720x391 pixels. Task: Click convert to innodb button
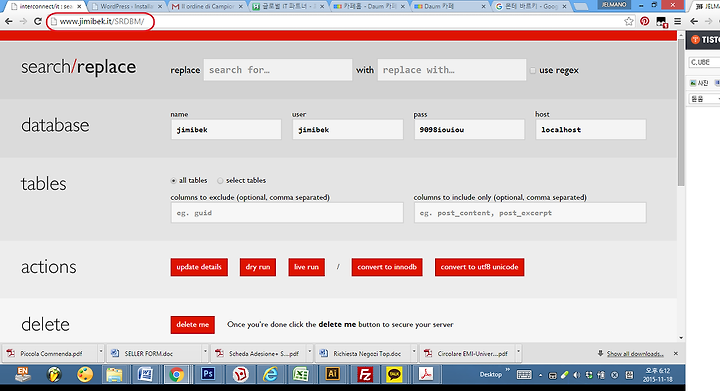tap(387, 267)
